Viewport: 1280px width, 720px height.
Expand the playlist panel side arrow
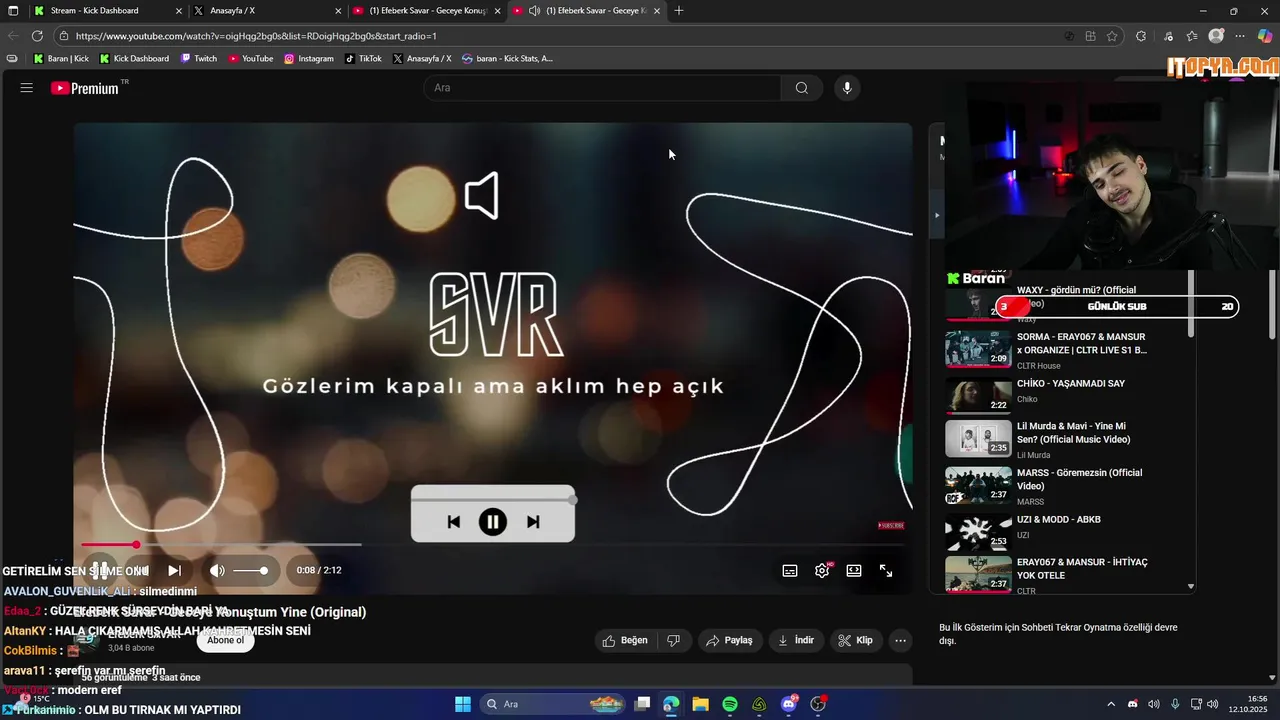pyautogui.click(x=937, y=215)
